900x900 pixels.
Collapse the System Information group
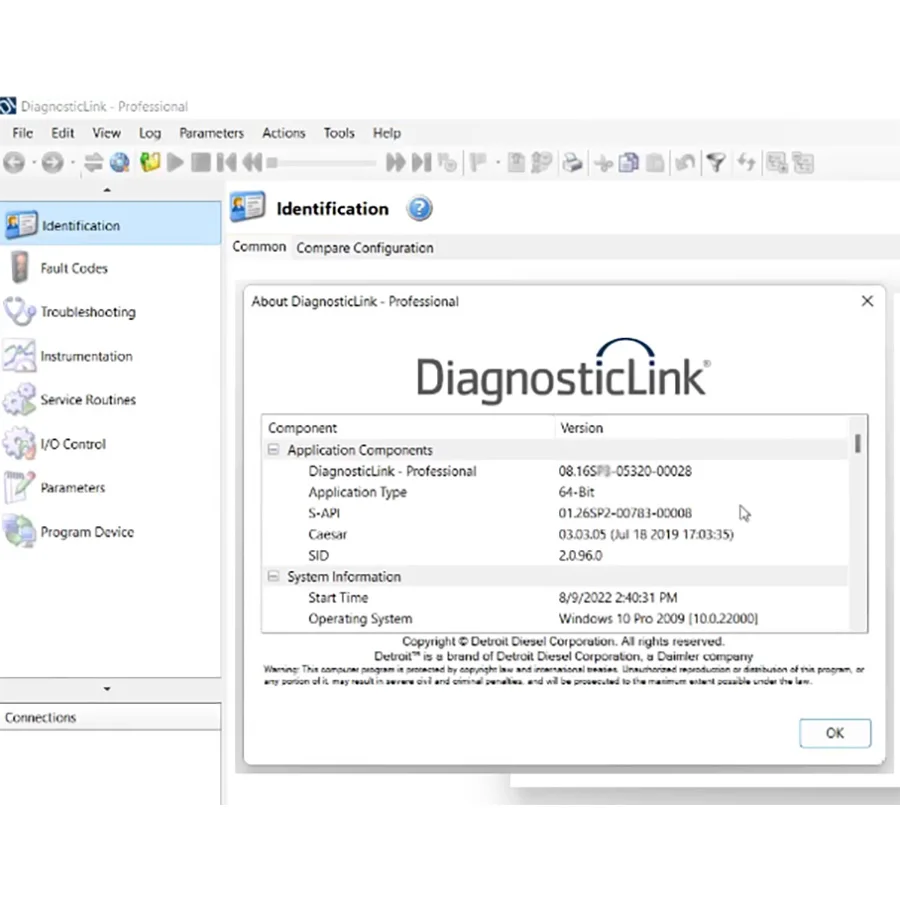coord(273,576)
